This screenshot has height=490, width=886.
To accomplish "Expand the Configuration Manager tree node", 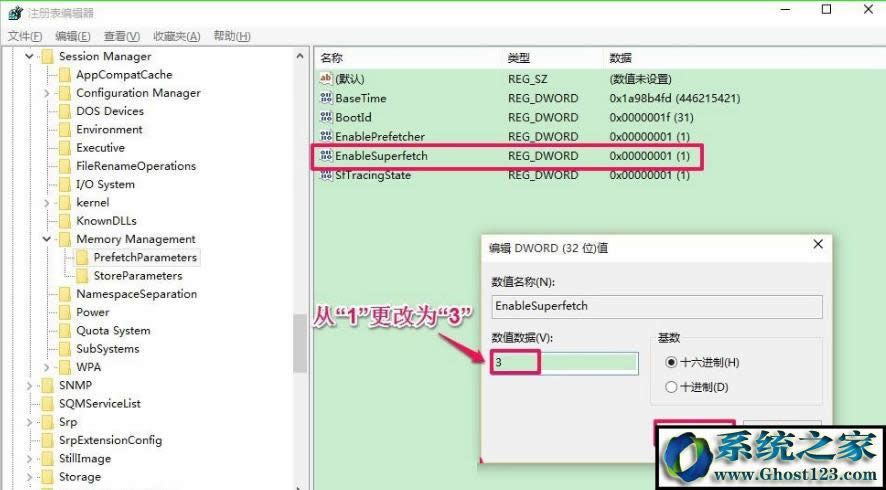I will pos(47,93).
